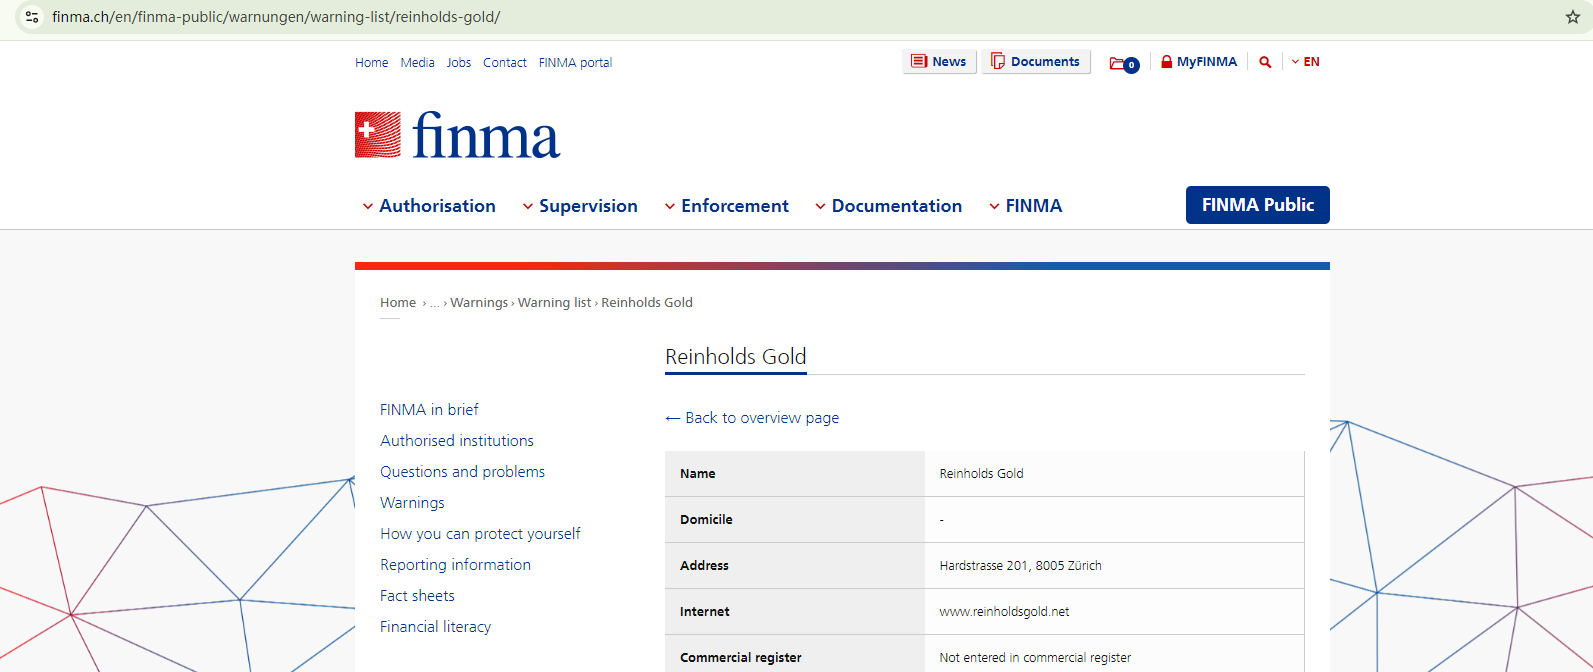This screenshot has height=672, width=1593.
Task: Open the search magnifier icon
Action: point(1265,62)
